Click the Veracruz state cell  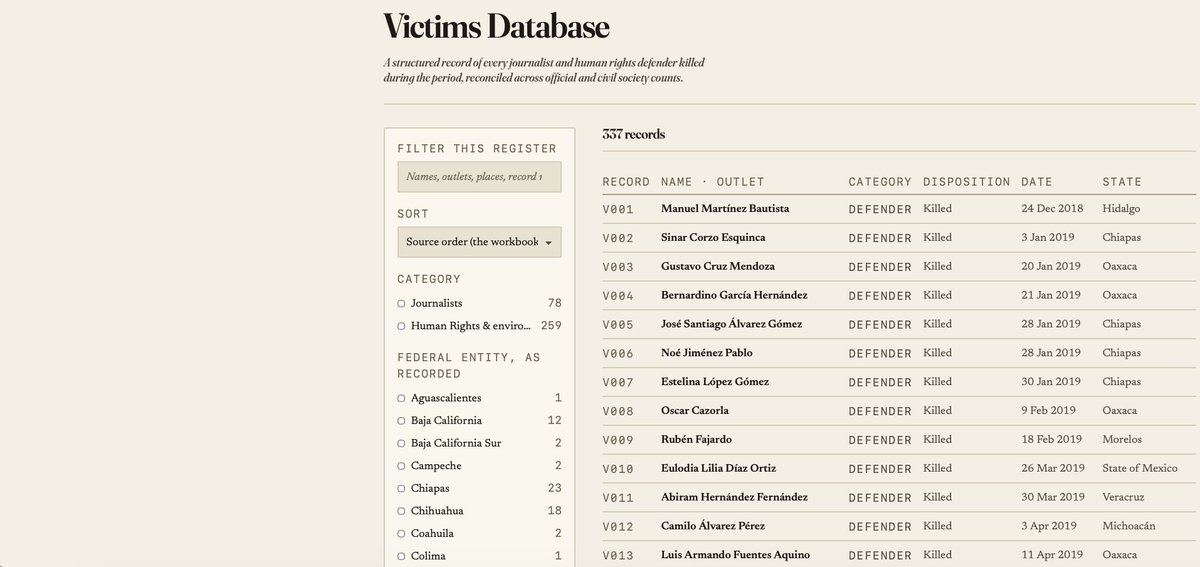[1123, 497]
